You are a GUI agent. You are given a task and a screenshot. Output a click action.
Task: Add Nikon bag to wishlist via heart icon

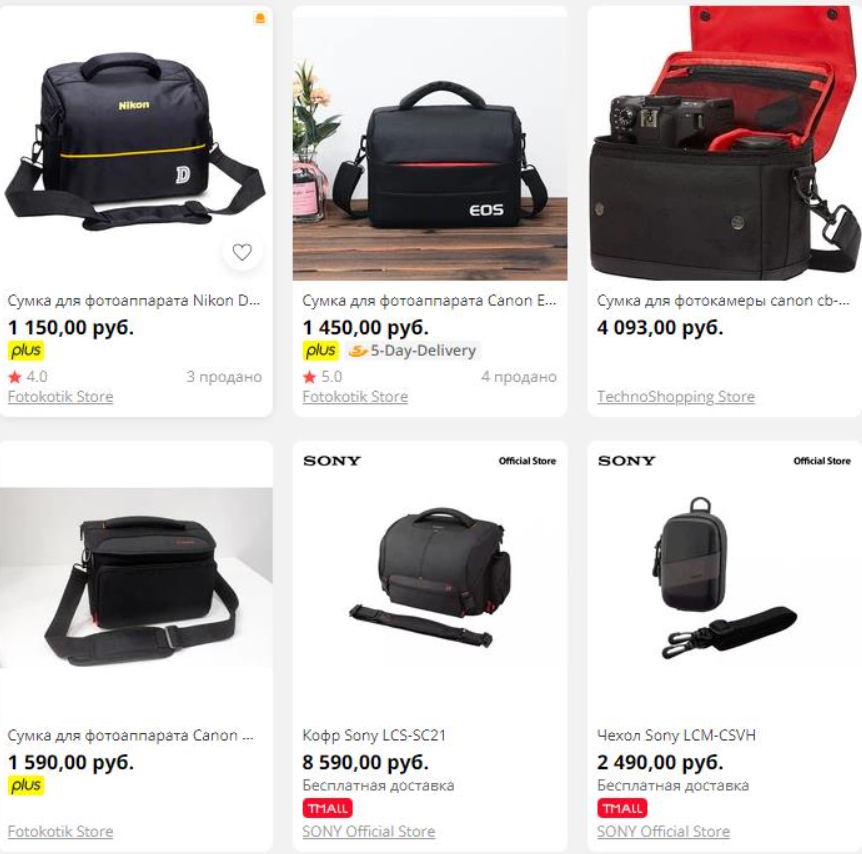coord(242,252)
